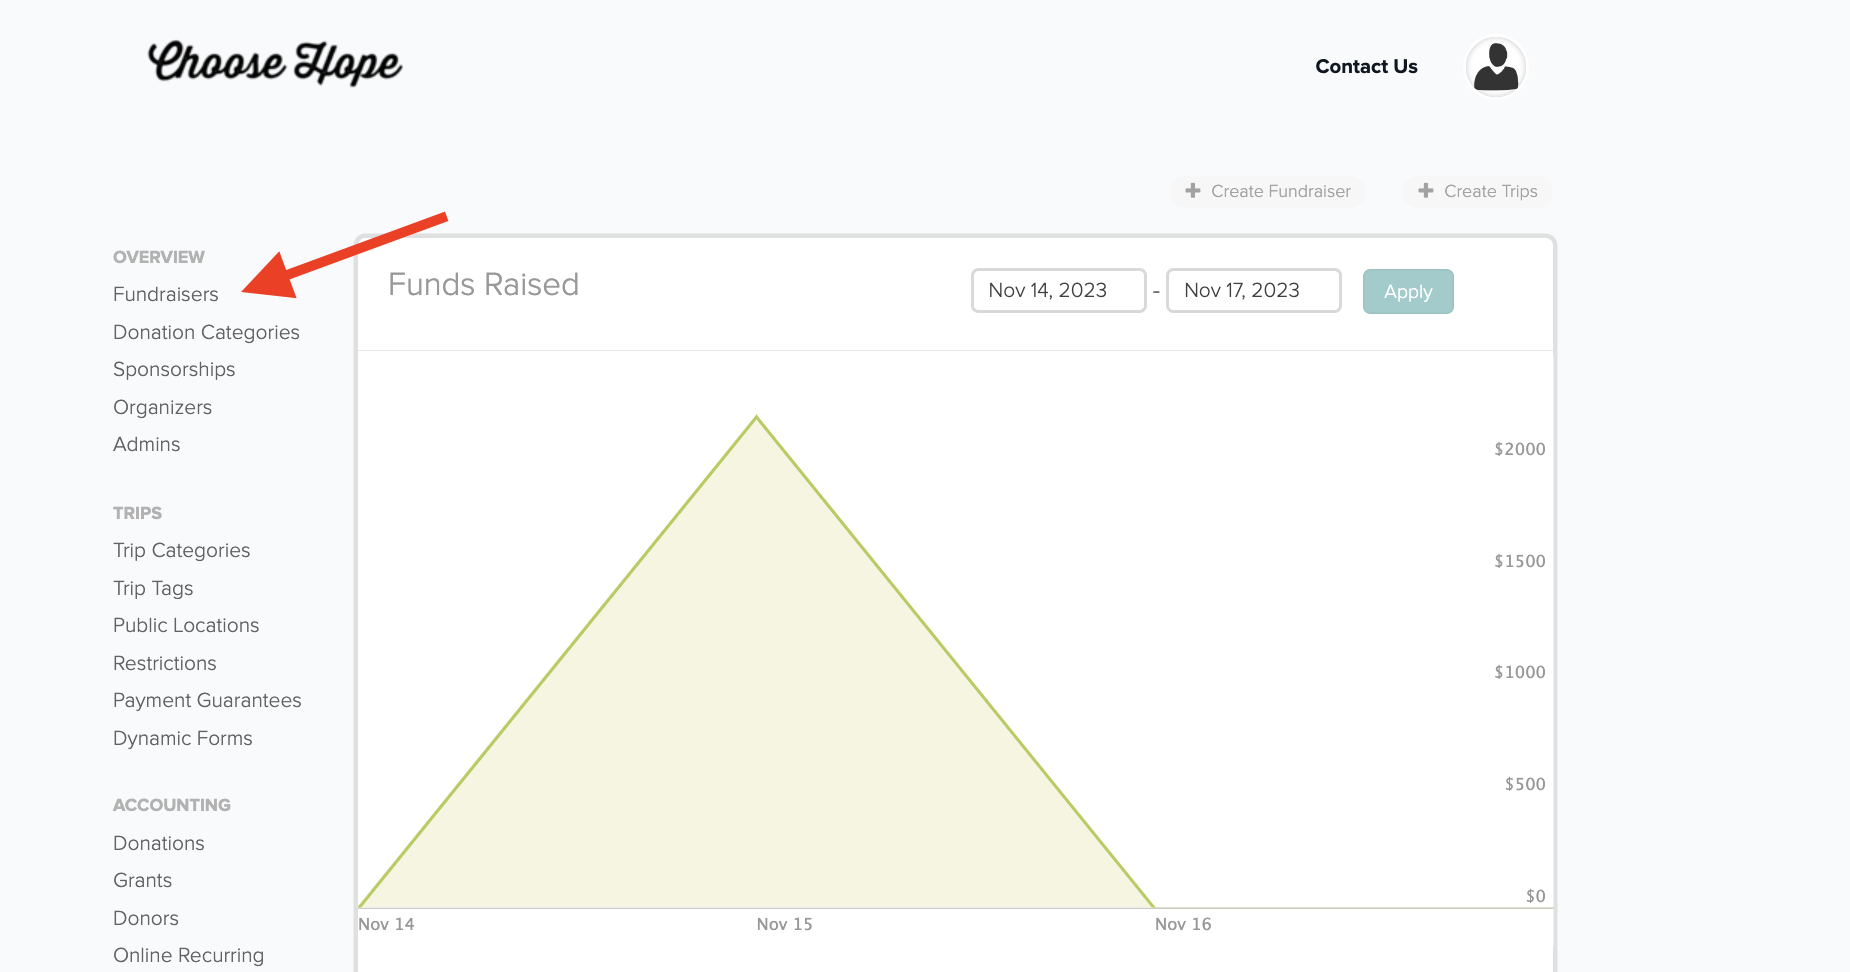Go to Payment Guarantees
The image size is (1850, 972).
(207, 700)
